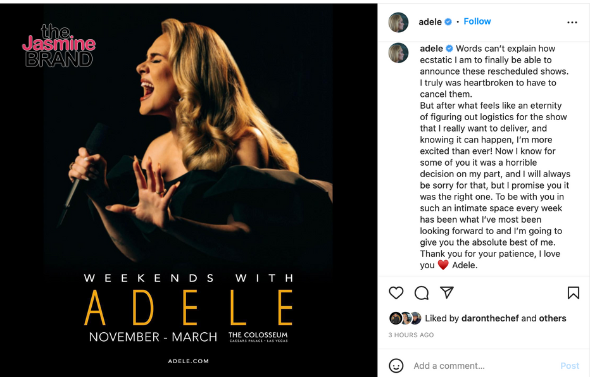
Task: Open emoji picker smiley icon
Action: click(396, 365)
